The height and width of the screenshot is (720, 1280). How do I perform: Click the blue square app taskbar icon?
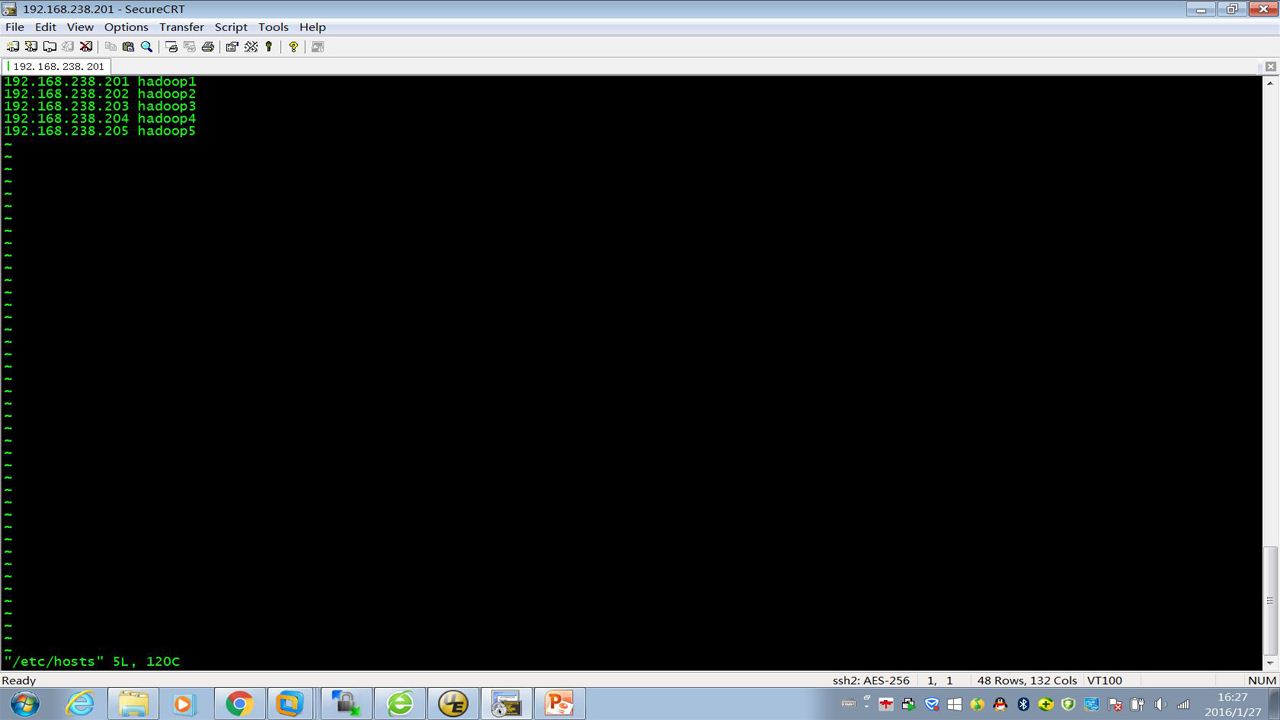coord(290,704)
